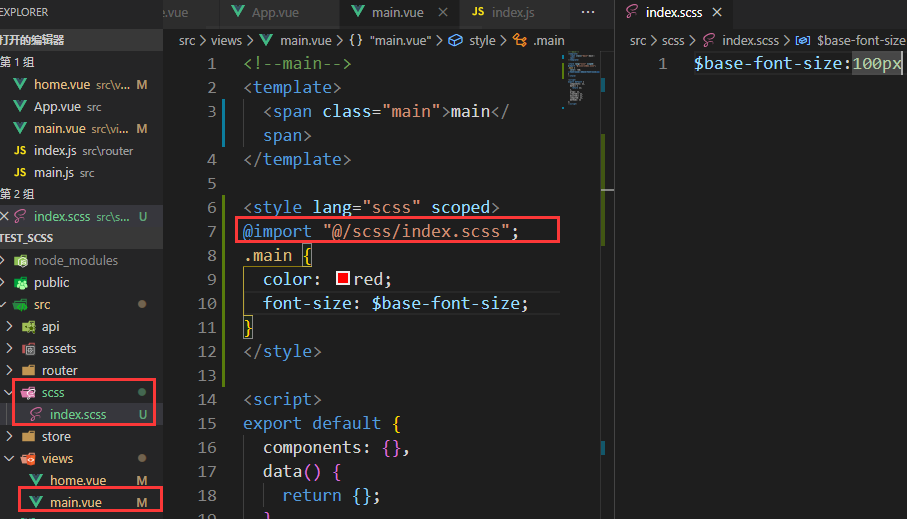Image resolution: width=907 pixels, height=519 pixels.
Task: Close the main.vue editor tab
Action: click(443, 12)
